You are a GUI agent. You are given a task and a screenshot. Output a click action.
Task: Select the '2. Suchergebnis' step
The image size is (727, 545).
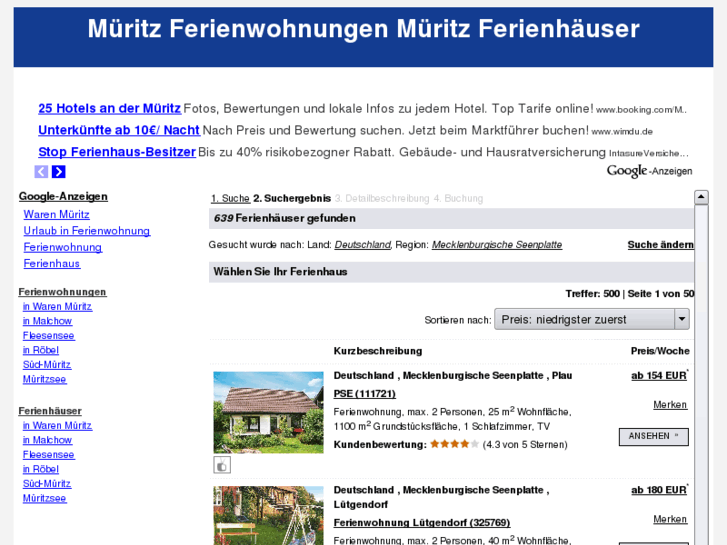pos(292,199)
